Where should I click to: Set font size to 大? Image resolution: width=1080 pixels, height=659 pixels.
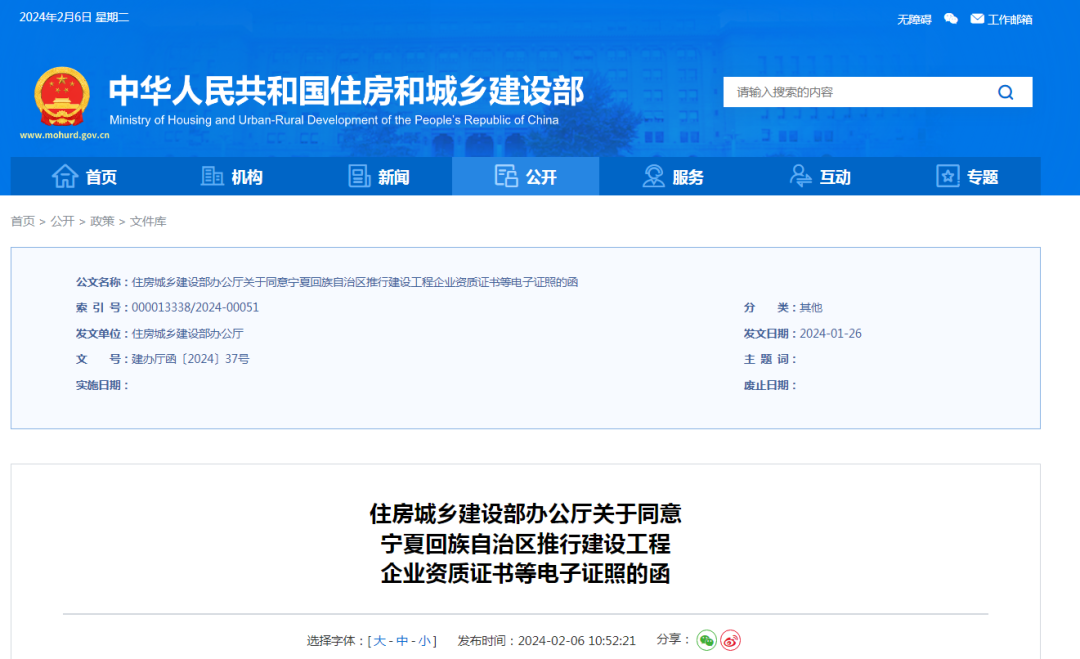[380, 641]
